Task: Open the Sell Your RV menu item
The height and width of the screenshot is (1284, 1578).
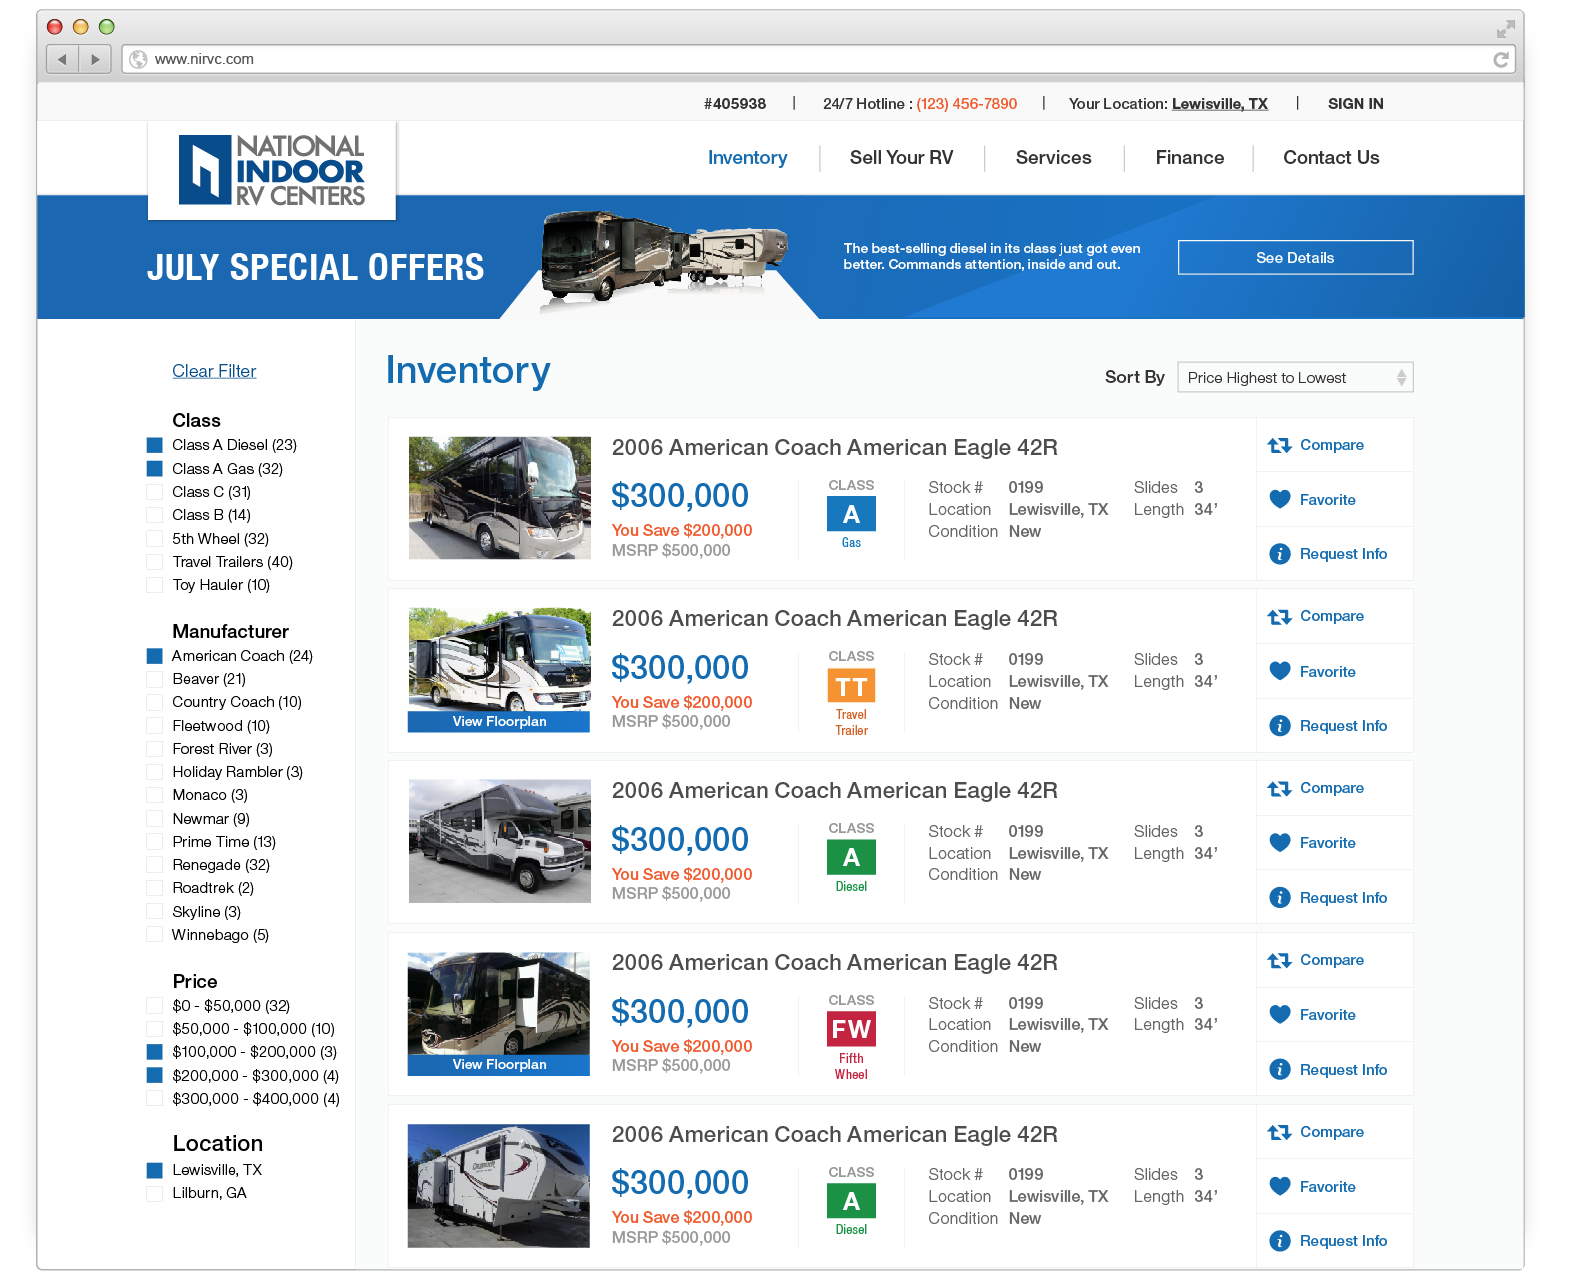Action: click(901, 158)
